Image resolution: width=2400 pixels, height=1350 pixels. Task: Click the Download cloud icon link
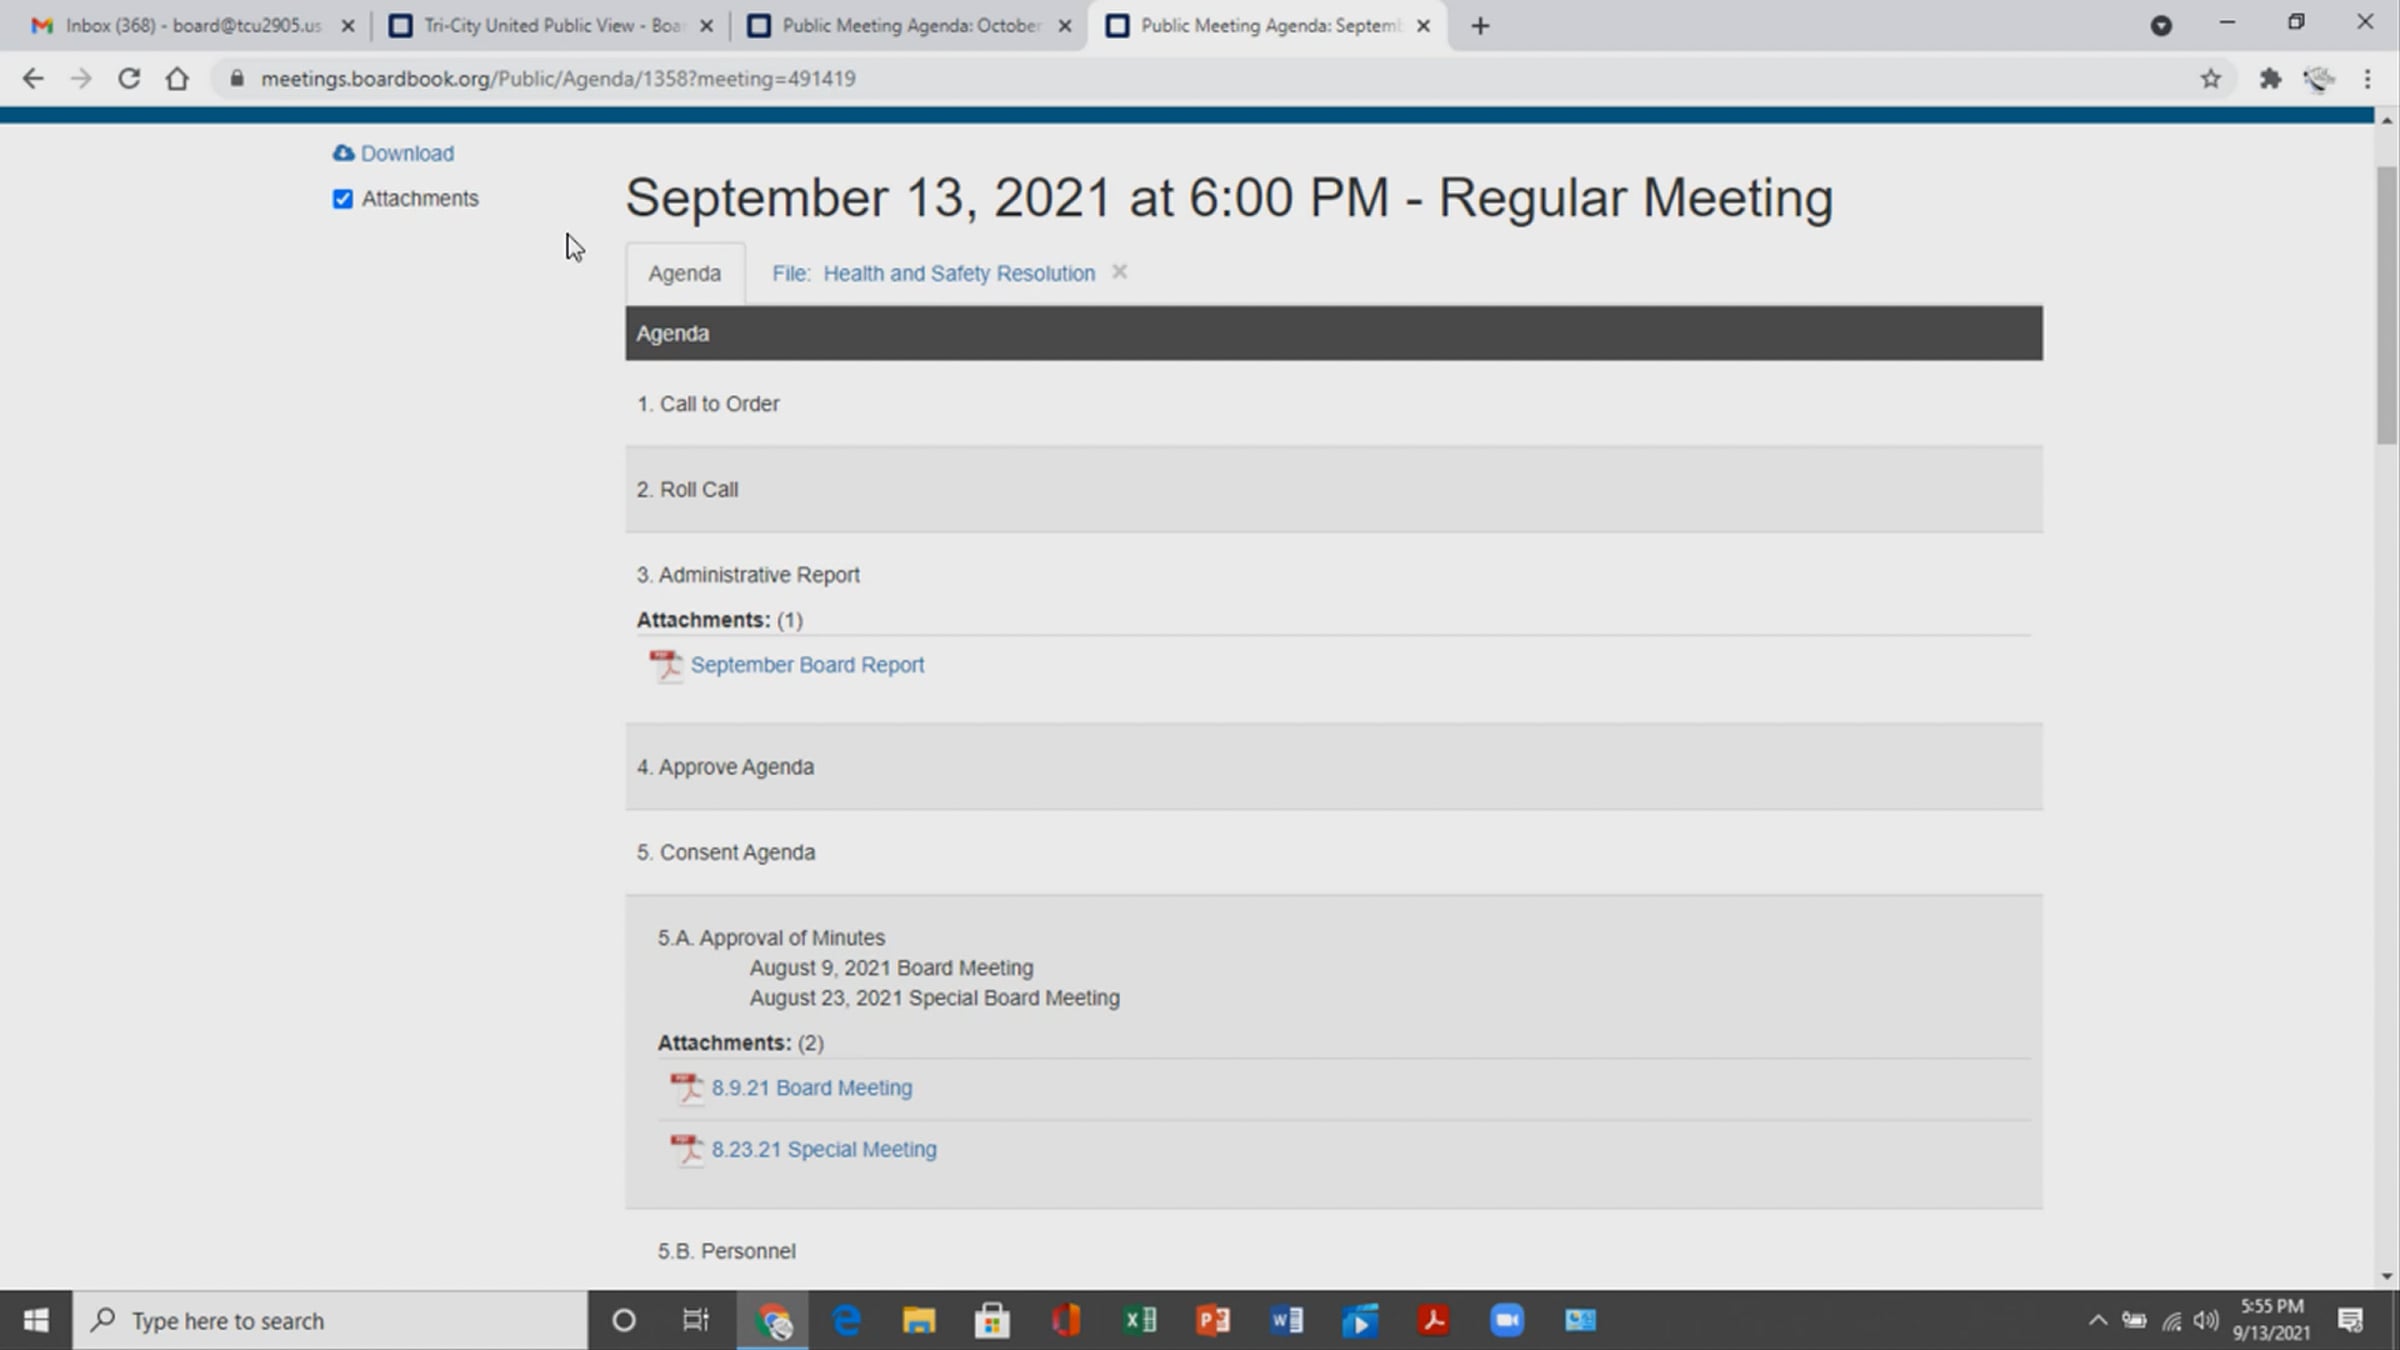[393, 153]
